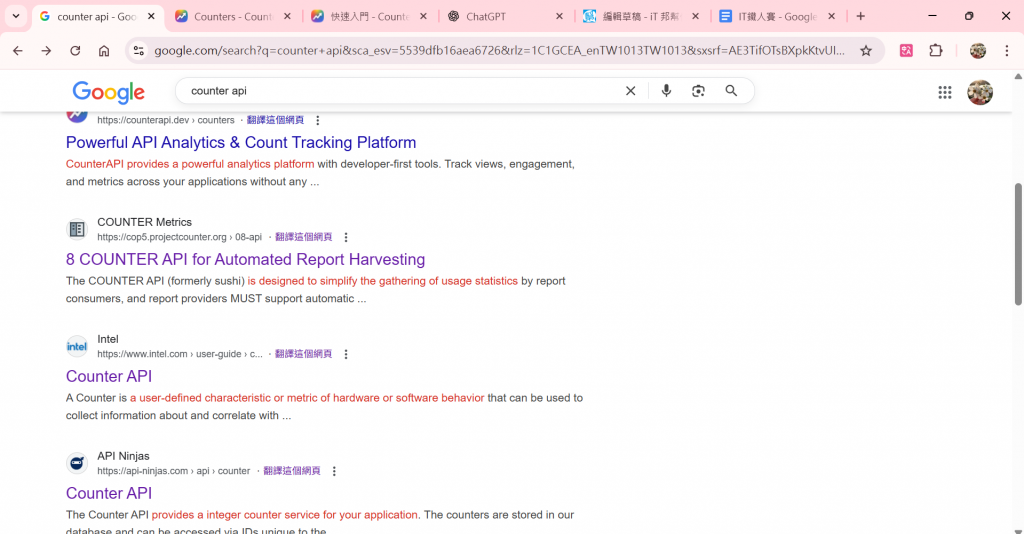
Task: Click the Intel site name
Action: (x=108, y=339)
